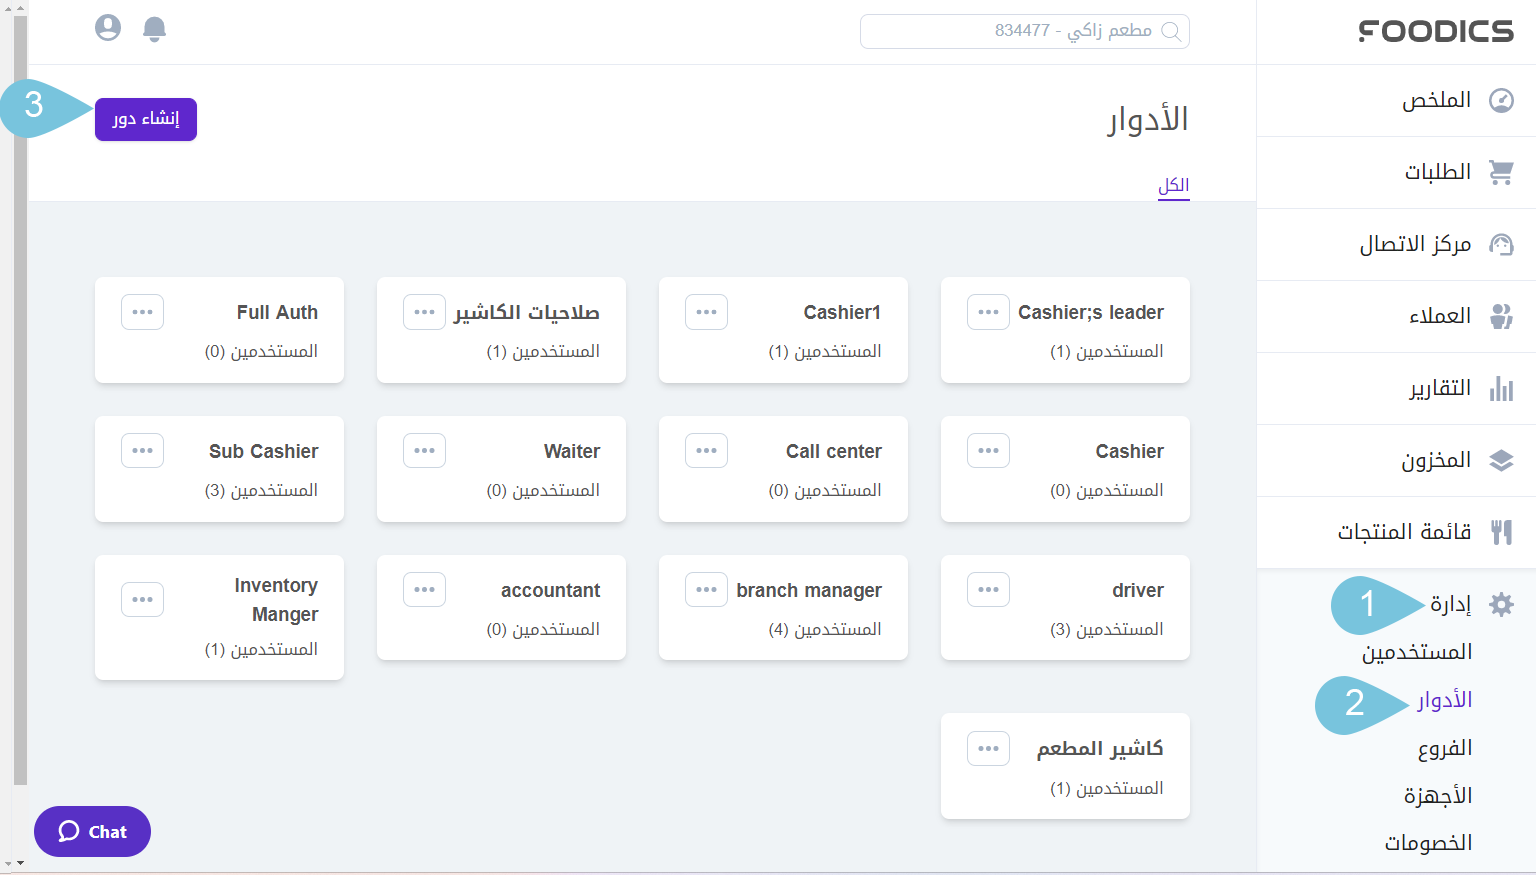
Task: Open options menu on the Full Auth card
Action: pyautogui.click(x=142, y=311)
